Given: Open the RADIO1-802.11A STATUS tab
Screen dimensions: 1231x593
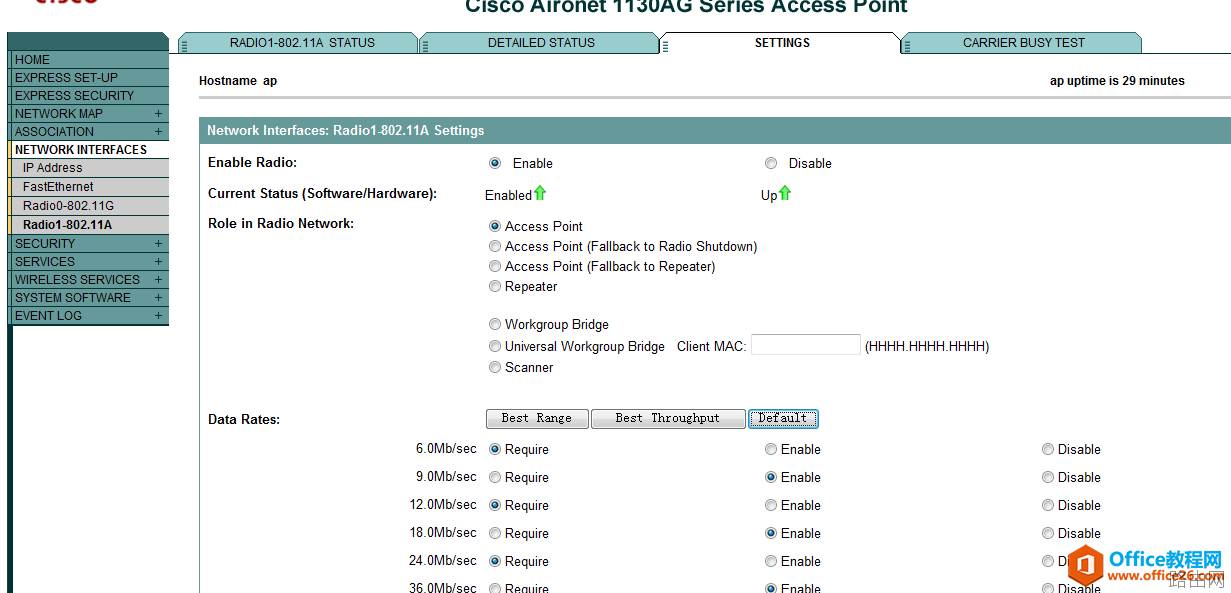Looking at the screenshot, I should point(298,43).
